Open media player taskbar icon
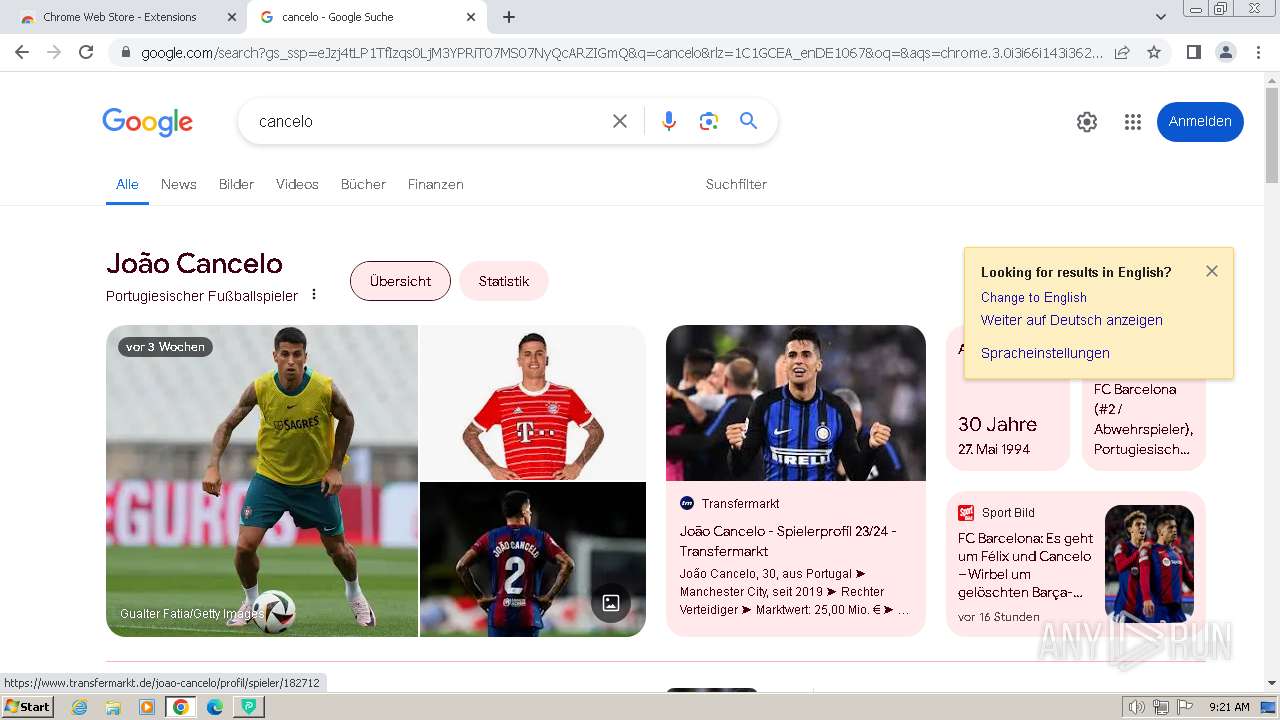 coord(147,707)
